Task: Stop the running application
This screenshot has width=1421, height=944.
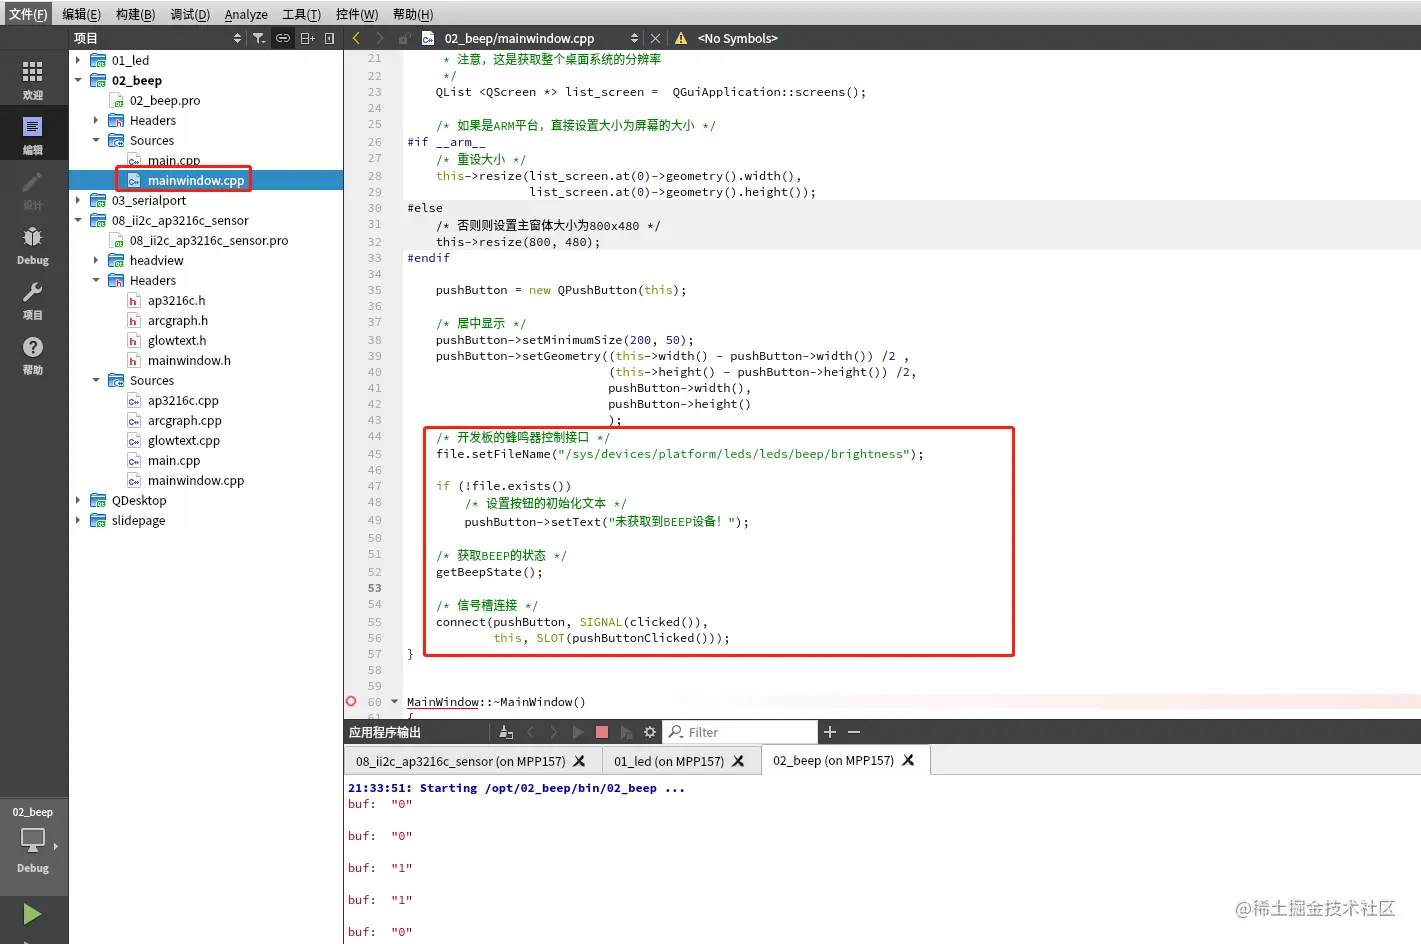Action: (602, 732)
